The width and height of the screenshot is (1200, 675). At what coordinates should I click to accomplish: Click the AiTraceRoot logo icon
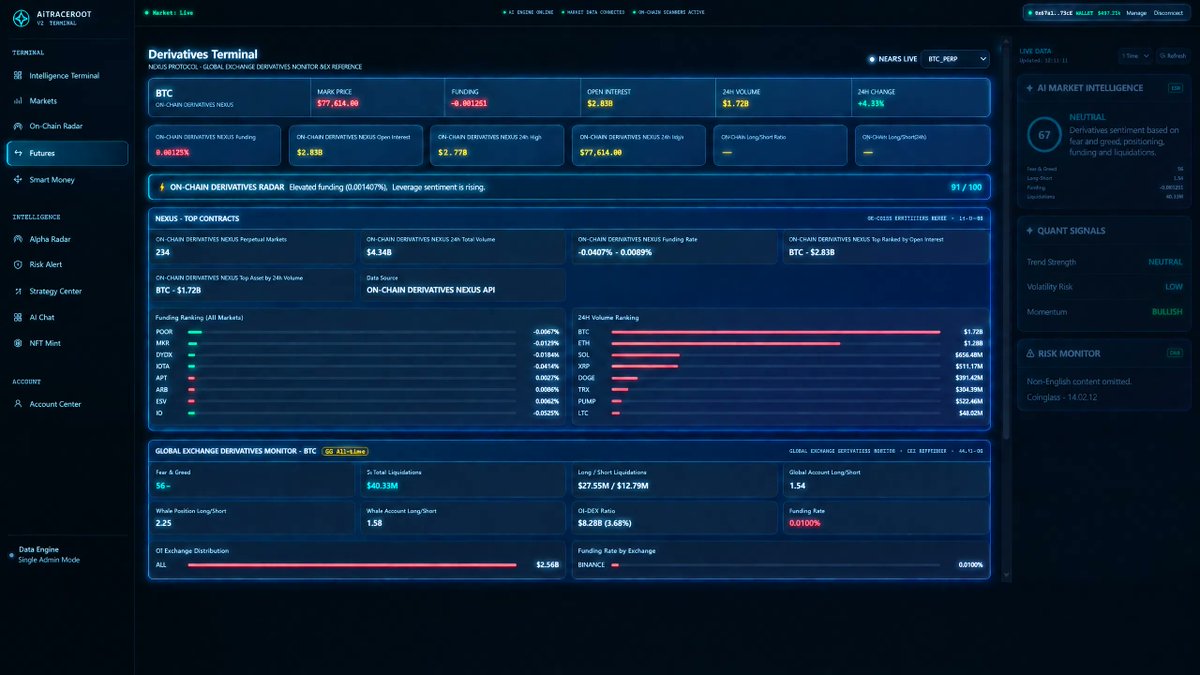19,17
